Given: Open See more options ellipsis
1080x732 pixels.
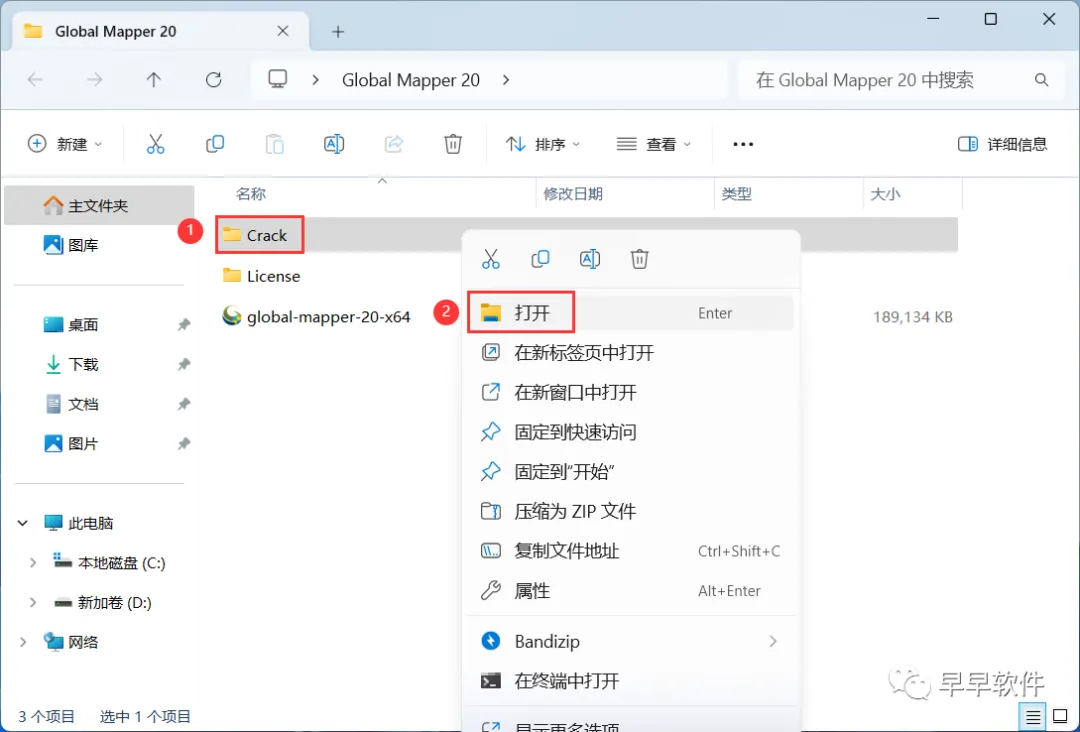Looking at the screenshot, I should (743, 144).
